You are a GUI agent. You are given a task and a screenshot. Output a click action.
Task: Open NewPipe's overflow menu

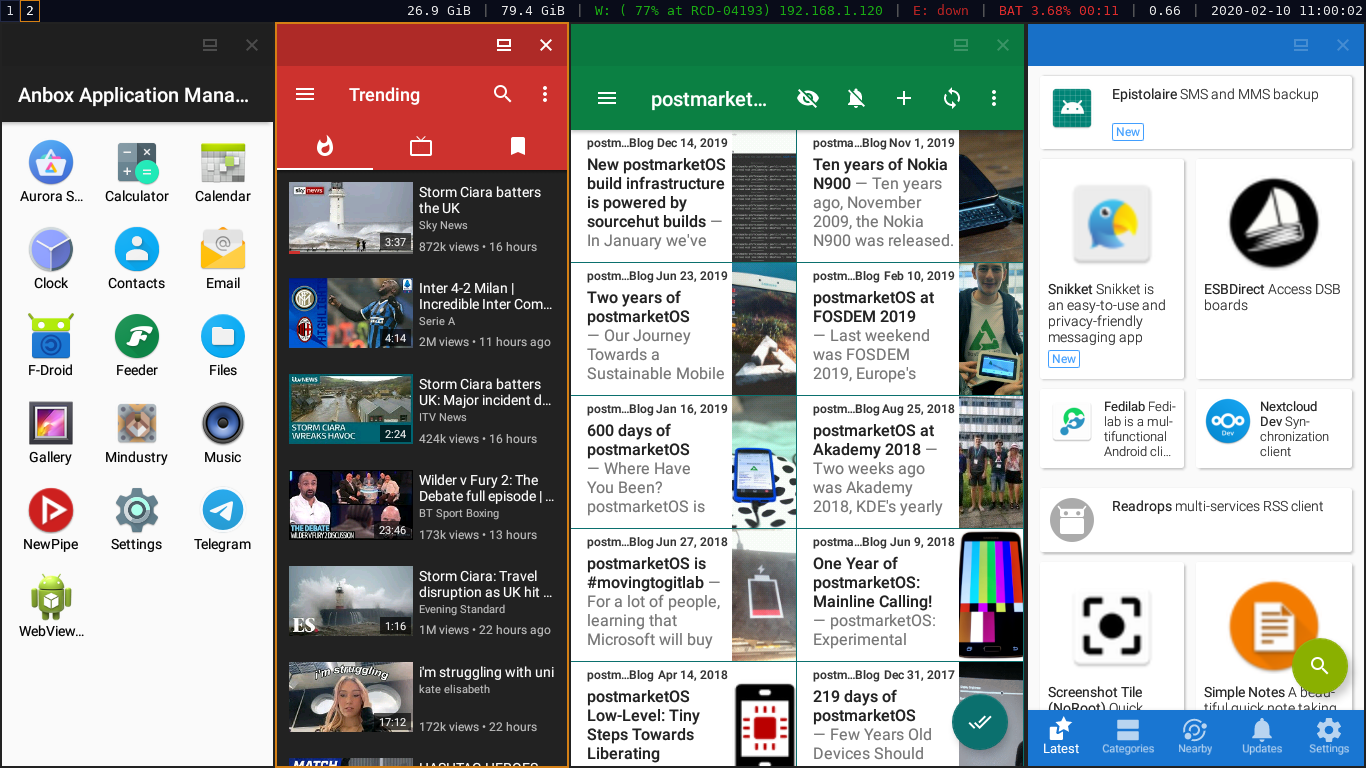(x=545, y=94)
